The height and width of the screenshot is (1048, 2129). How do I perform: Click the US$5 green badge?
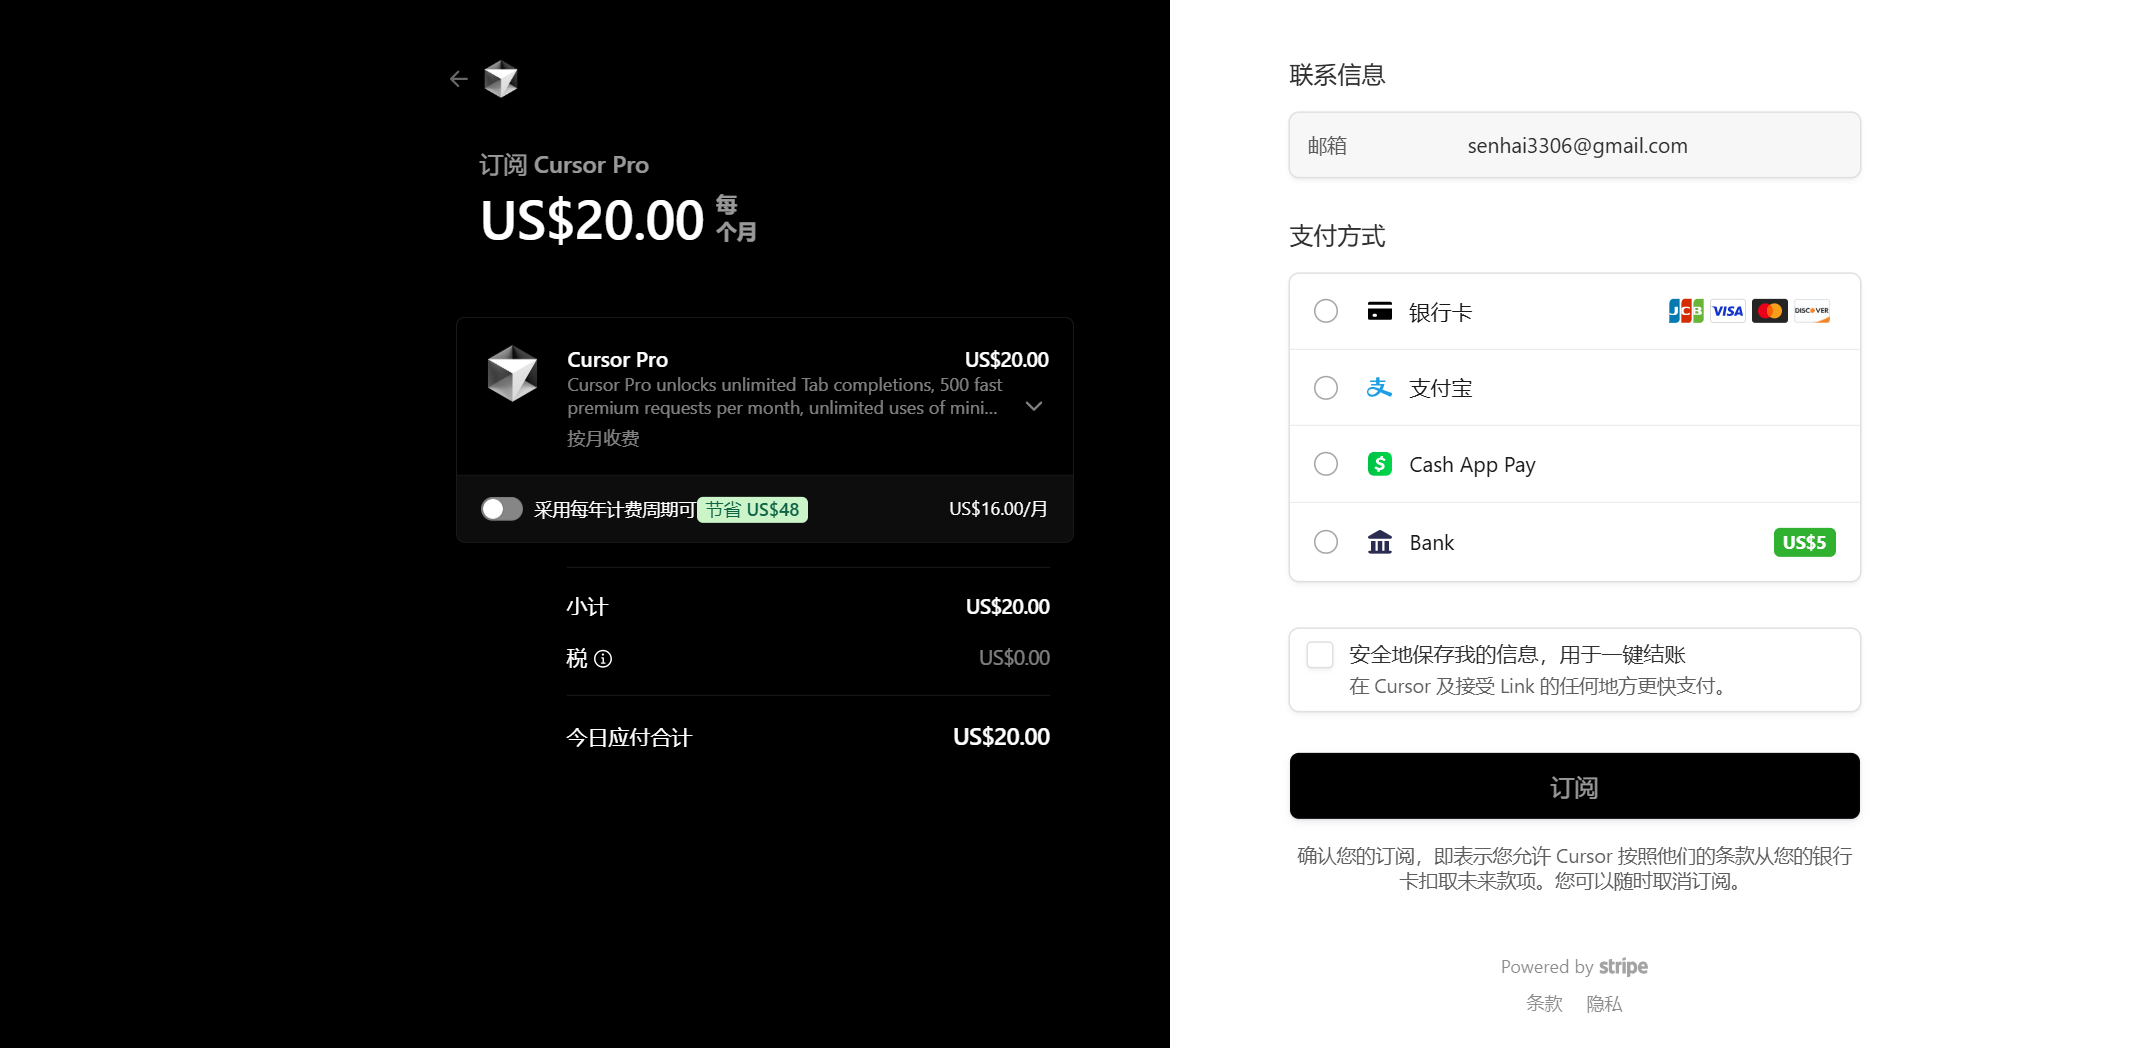[x=1805, y=542]
